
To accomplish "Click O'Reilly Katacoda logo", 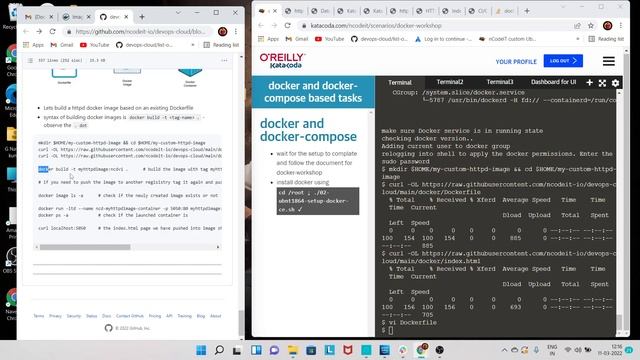I will coord(282,61).
